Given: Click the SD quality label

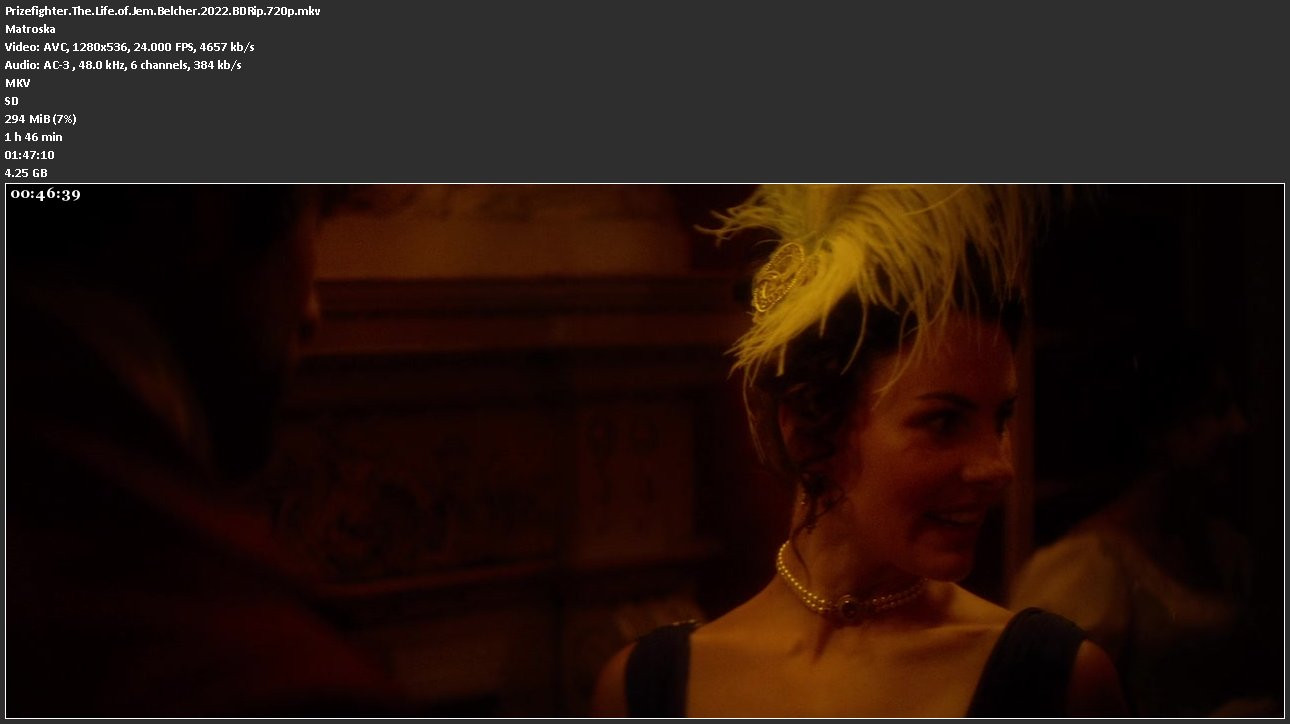Looking at the screenshot, I should click(12, 101).
